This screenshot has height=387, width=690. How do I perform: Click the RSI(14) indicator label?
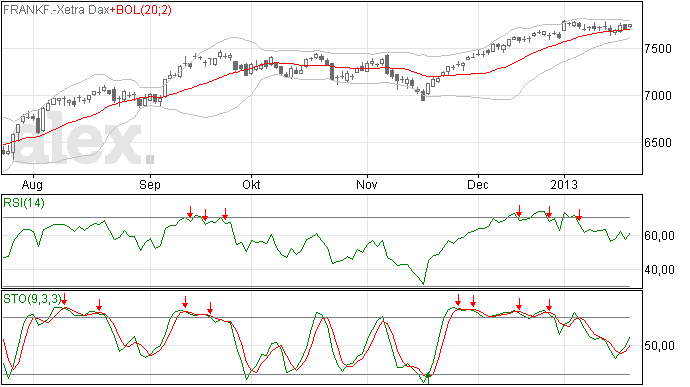24,203
